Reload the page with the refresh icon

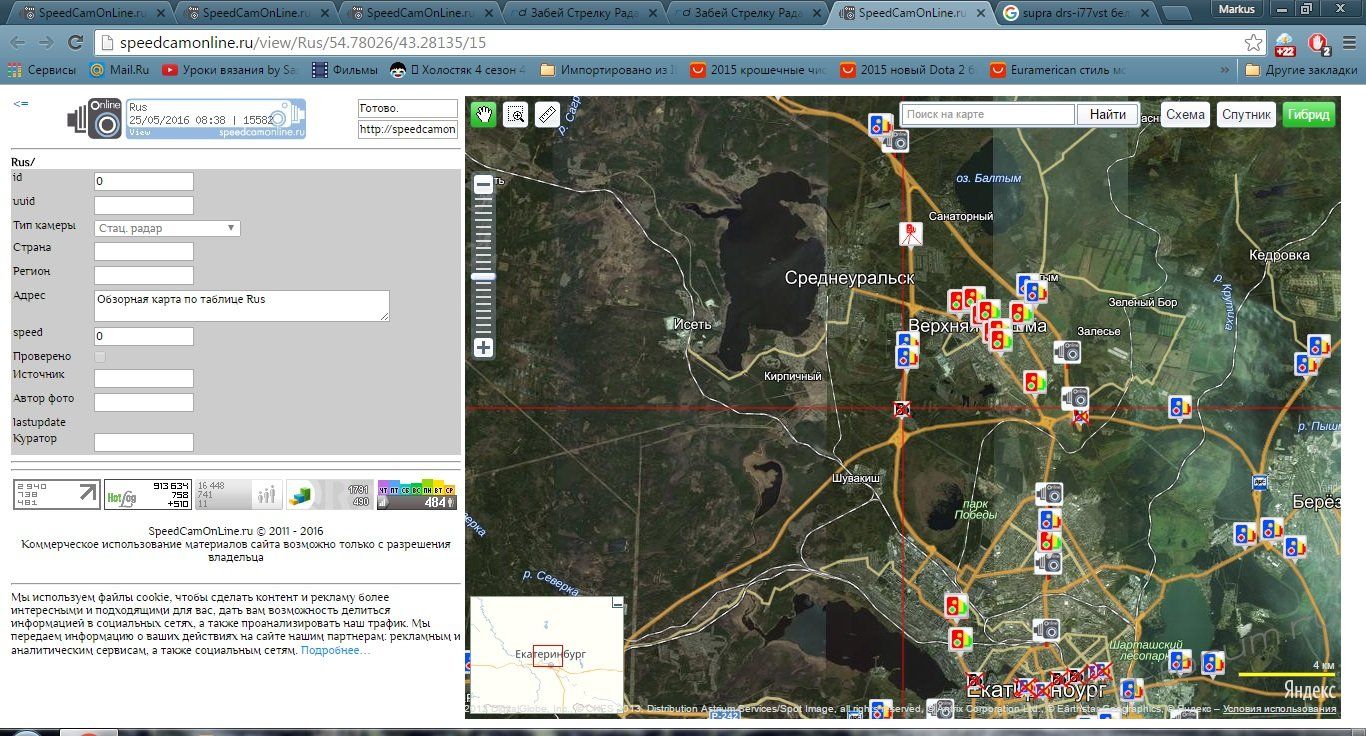[75, 43]
